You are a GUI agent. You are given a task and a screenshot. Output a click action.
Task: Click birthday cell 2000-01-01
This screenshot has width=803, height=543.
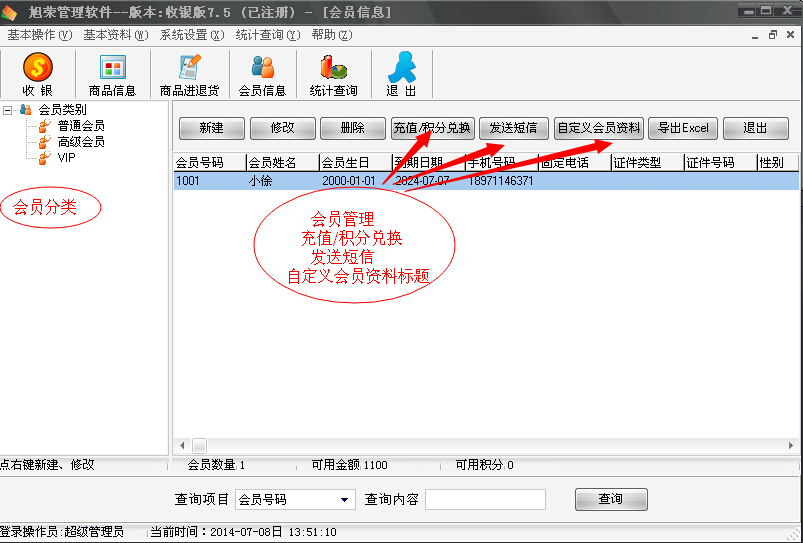pyautogui.click(x=349, y=181)
